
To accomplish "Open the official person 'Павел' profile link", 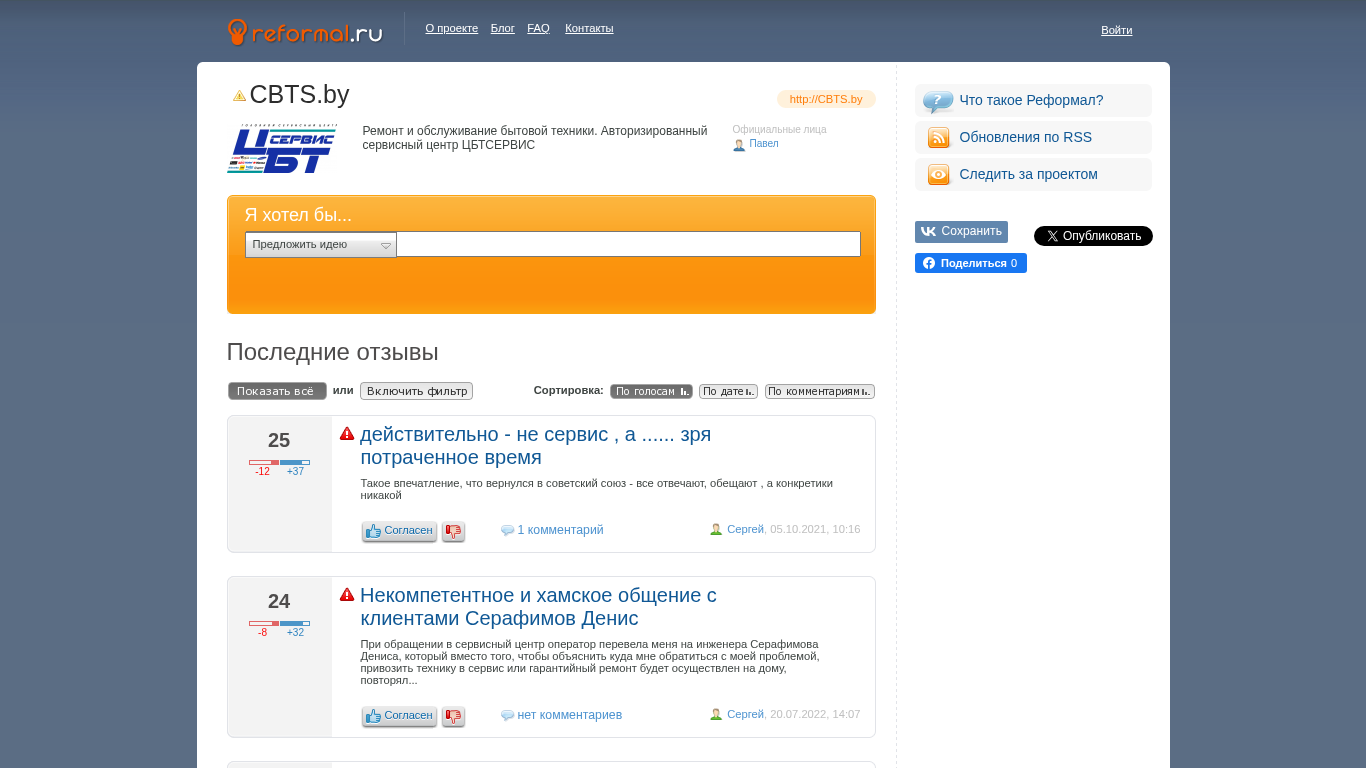I will [764, 144].
